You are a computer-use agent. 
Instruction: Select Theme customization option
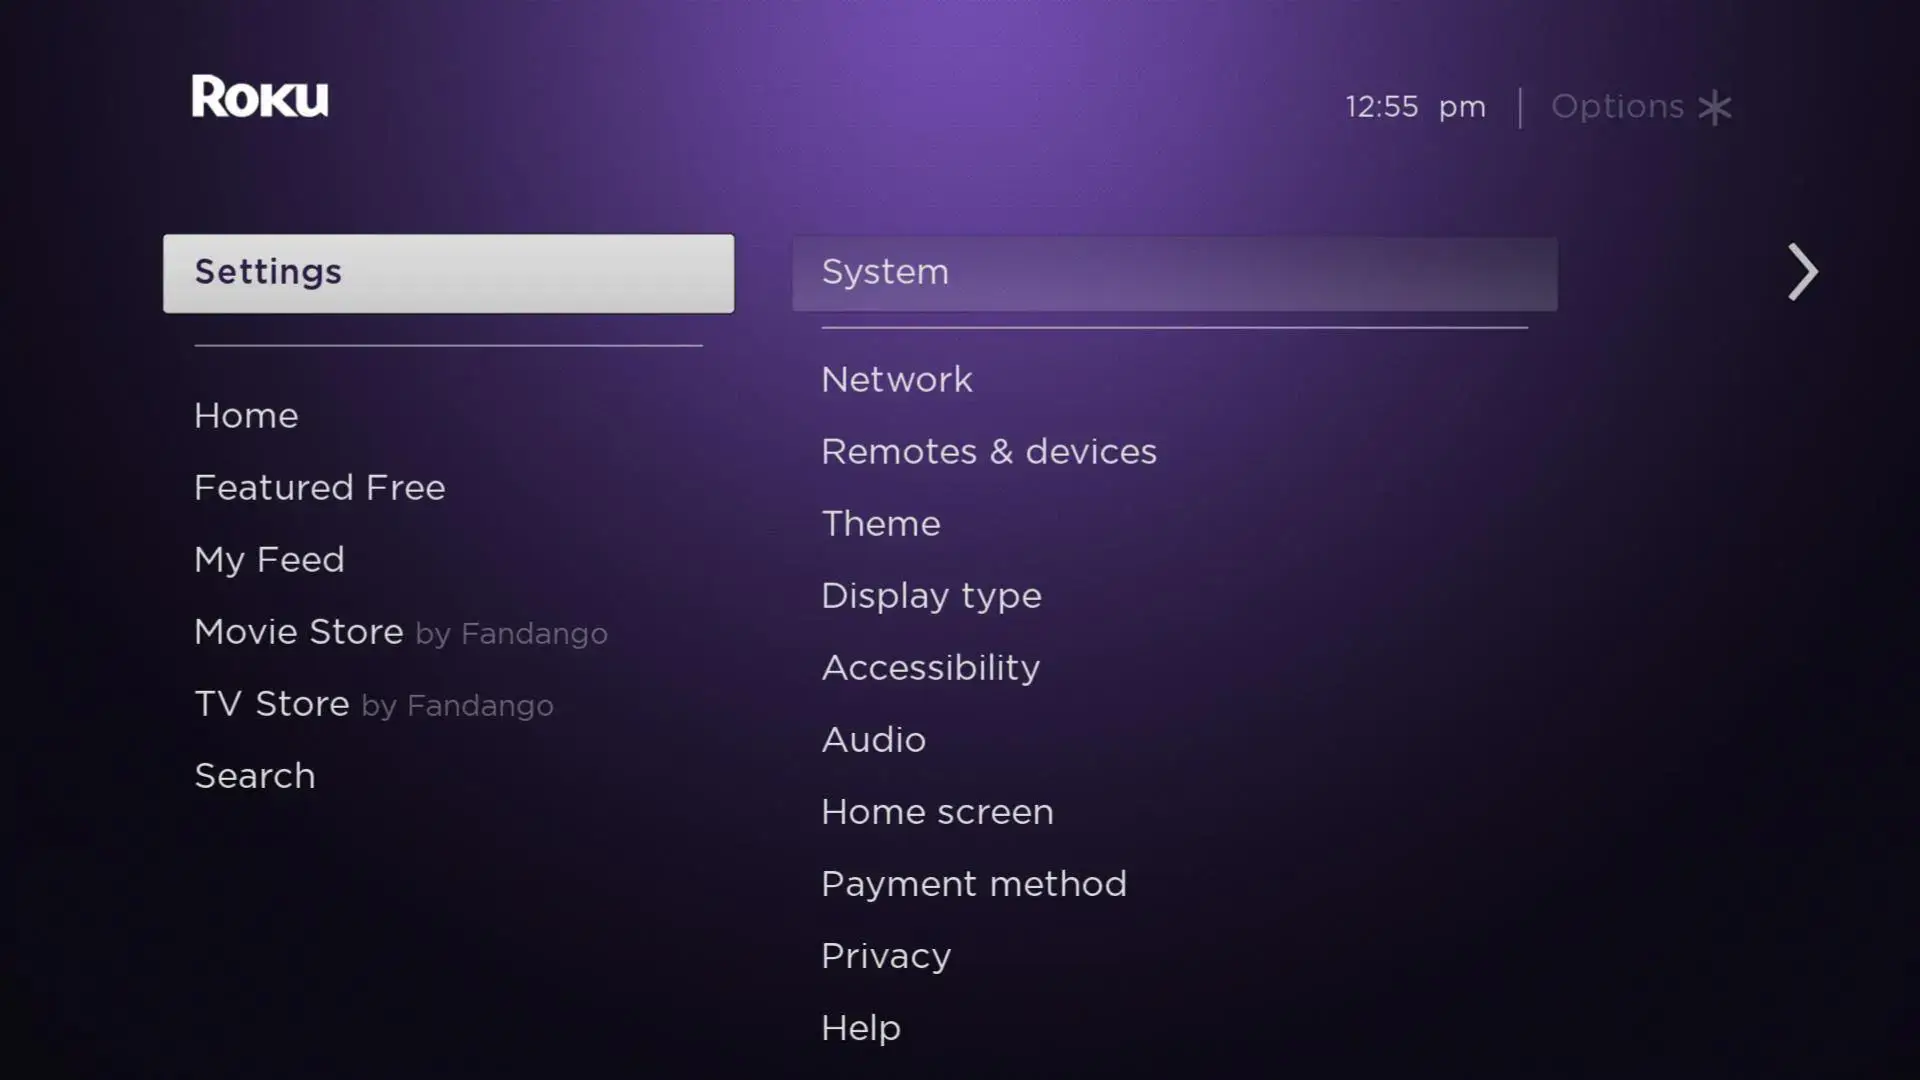(881, 524)
